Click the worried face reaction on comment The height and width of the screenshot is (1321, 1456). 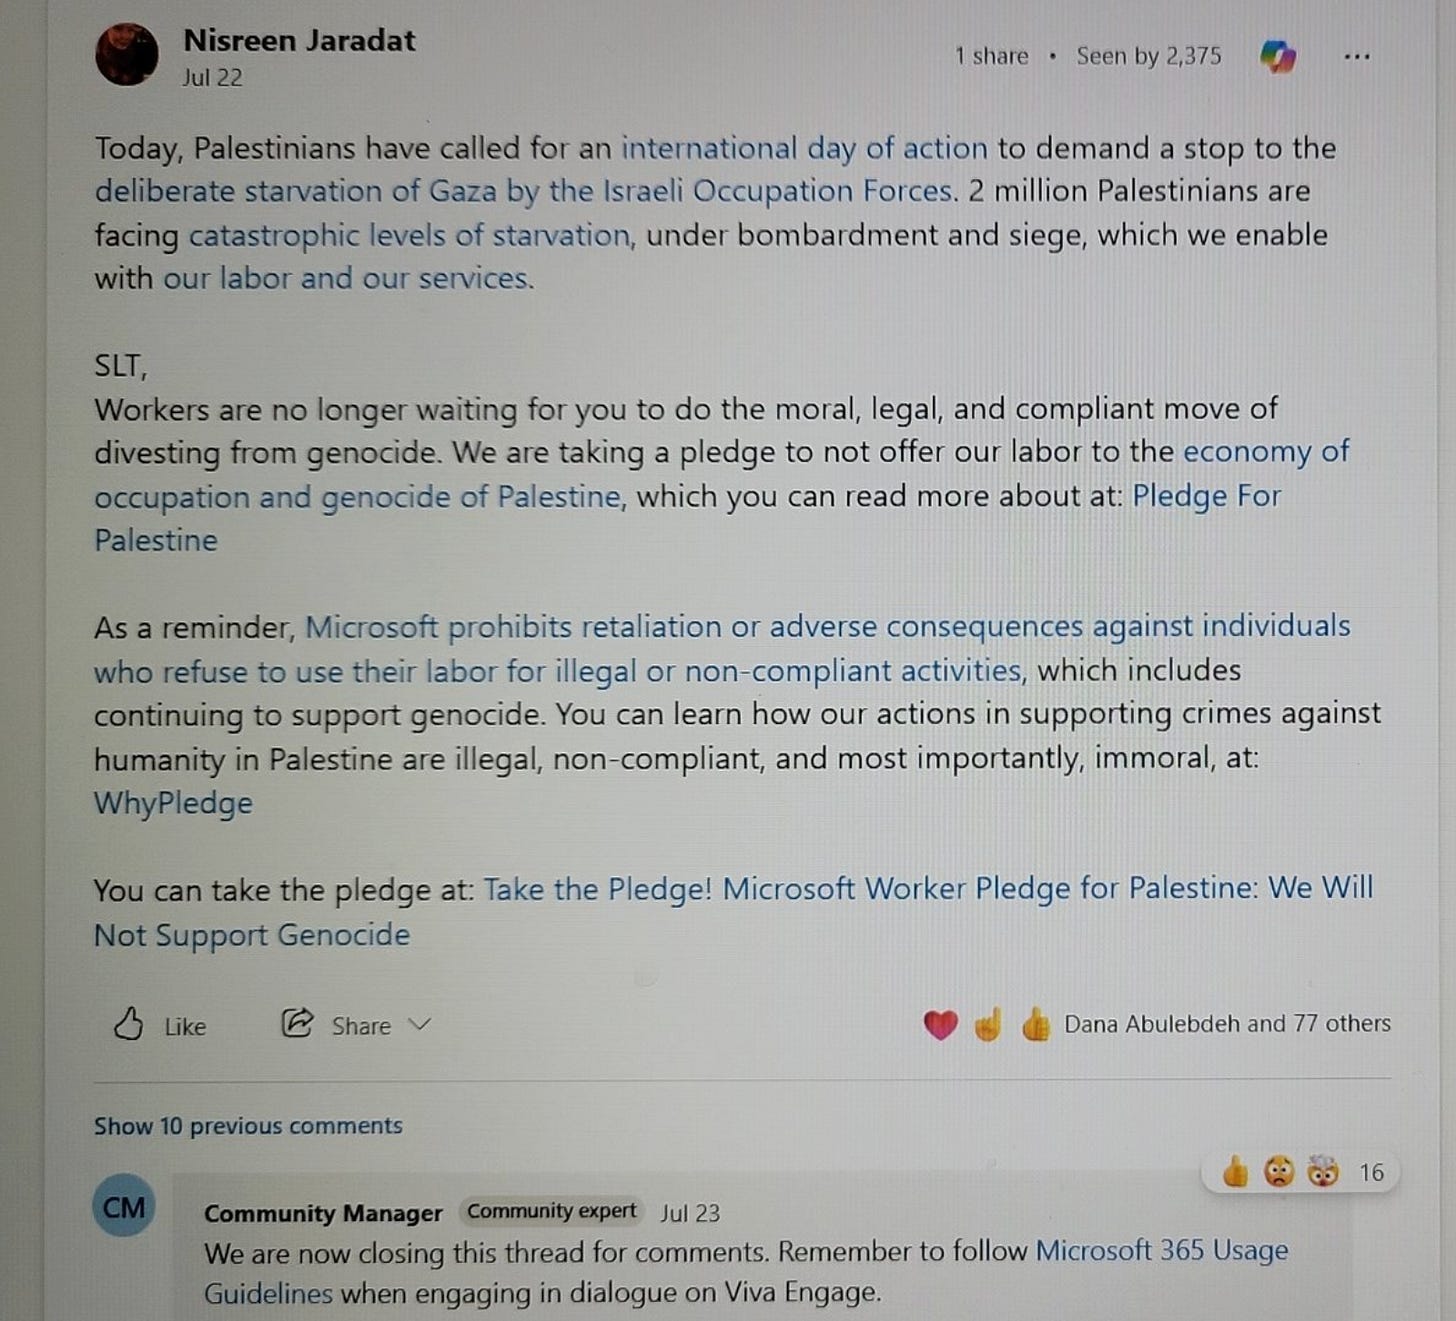click(x=1279, y=1172)
